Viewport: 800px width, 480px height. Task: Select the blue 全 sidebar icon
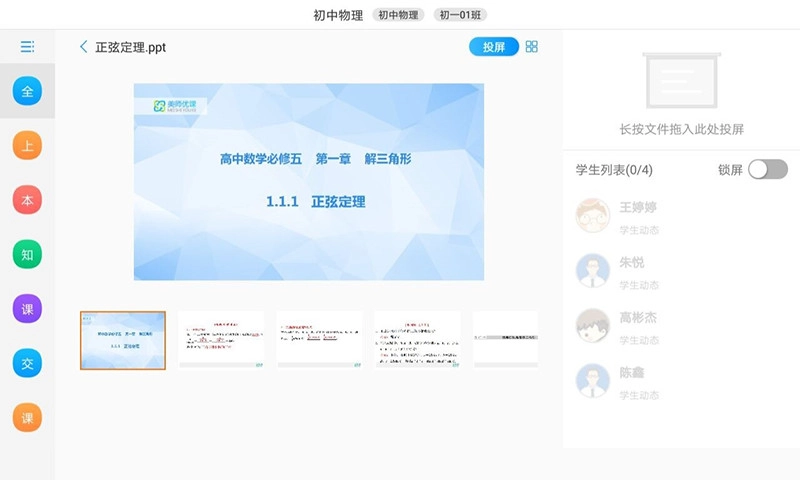(x=27, y=92)
